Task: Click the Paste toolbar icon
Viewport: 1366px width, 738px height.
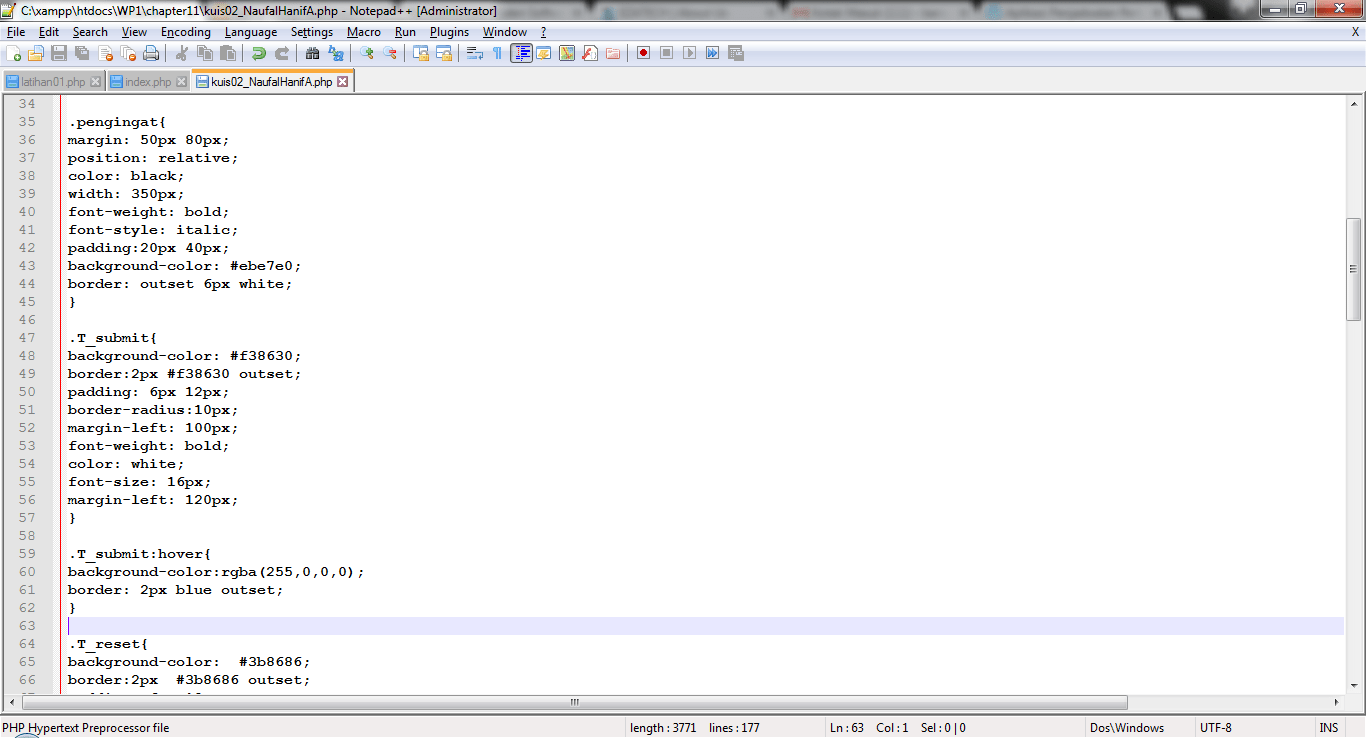Action: 228,53
